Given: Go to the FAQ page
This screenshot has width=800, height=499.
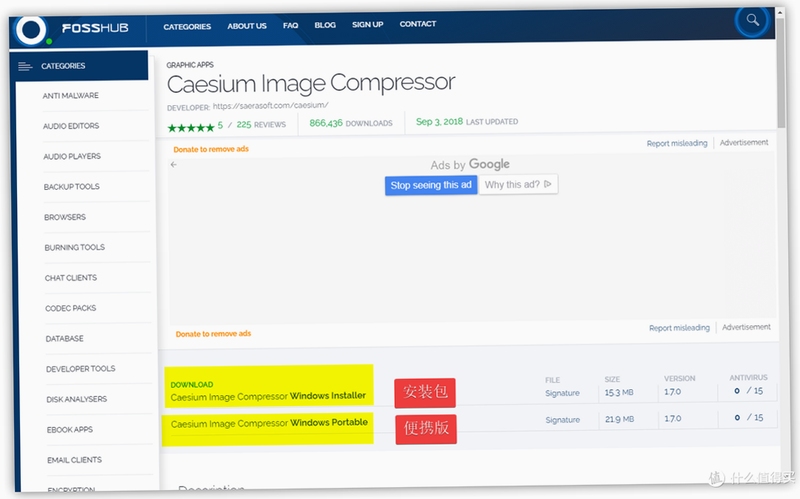Looking at the screenshot, I should tap(290, 26).
